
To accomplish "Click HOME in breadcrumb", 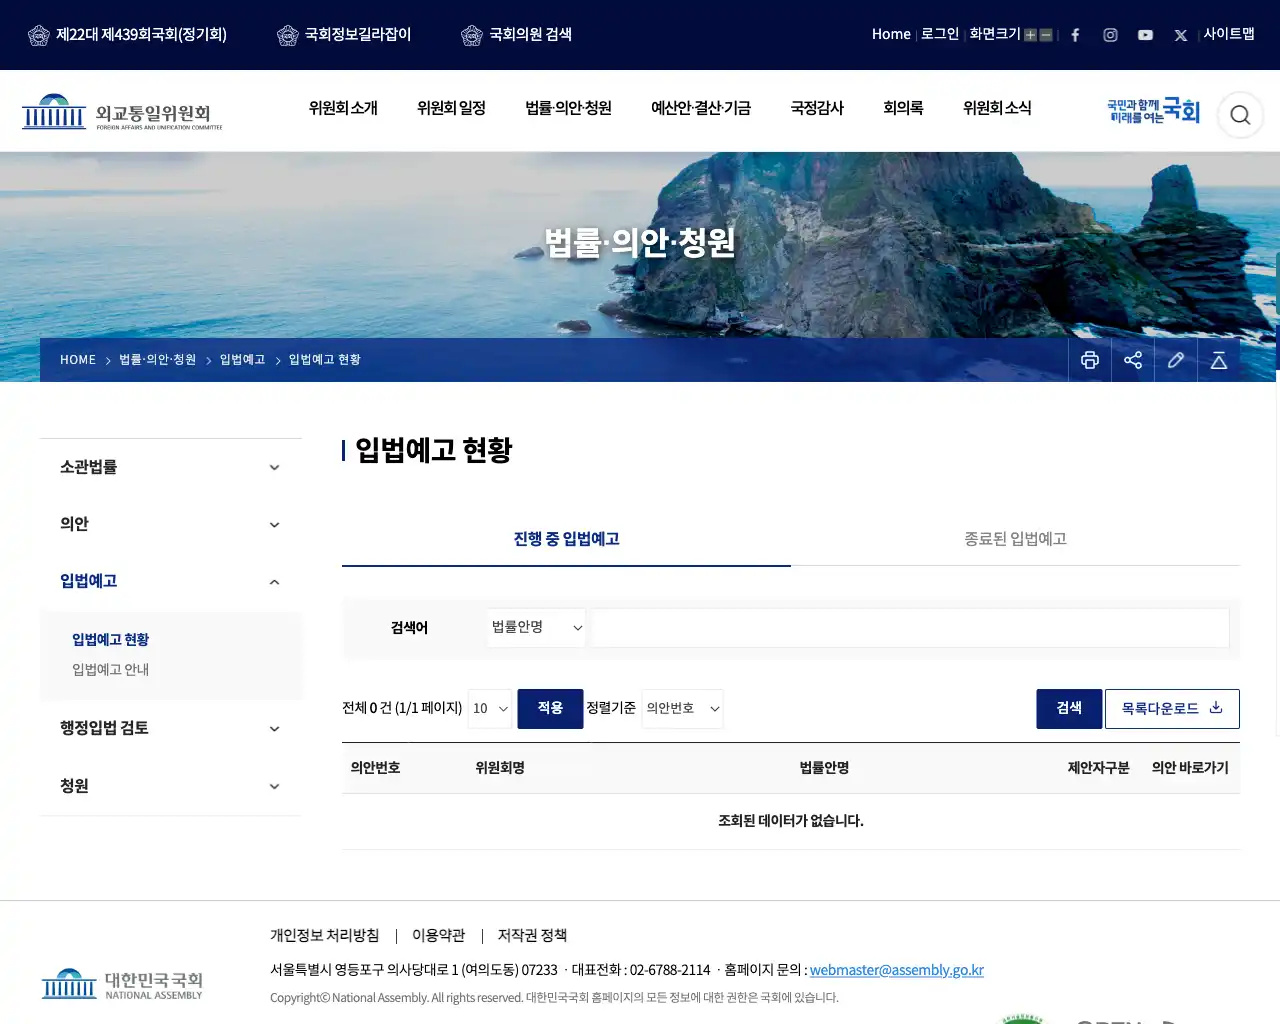I will point(78,360).
